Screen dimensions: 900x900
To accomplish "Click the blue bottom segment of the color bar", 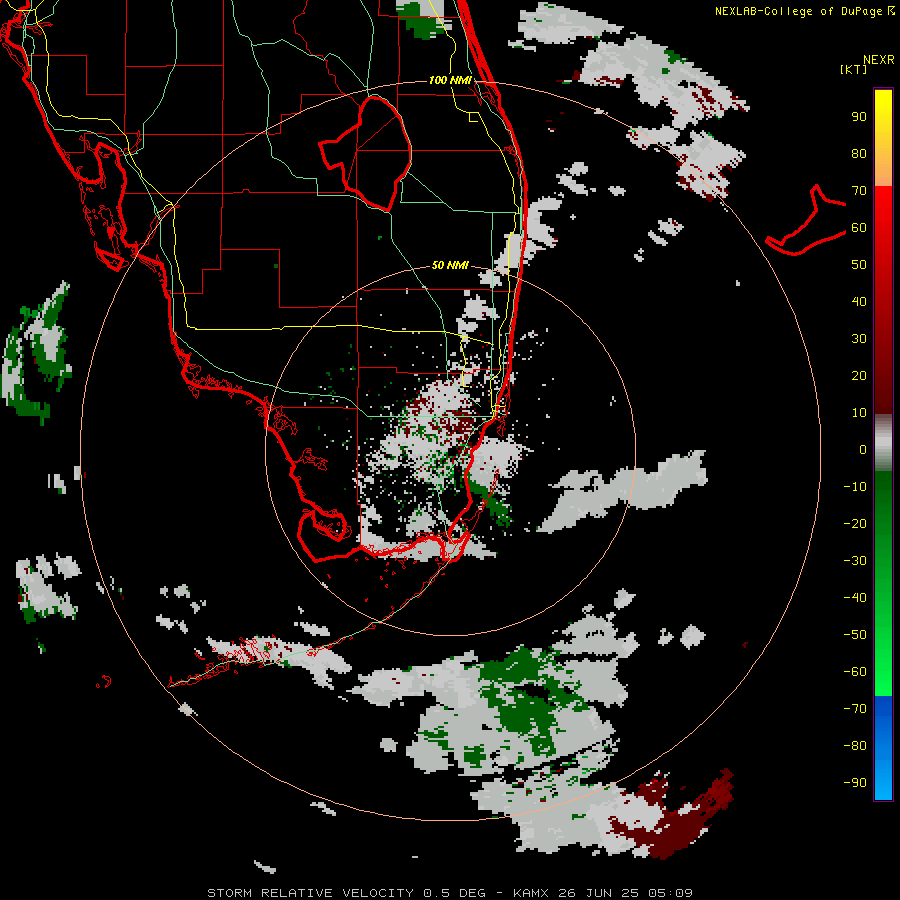I will click(x=883, y=748).
